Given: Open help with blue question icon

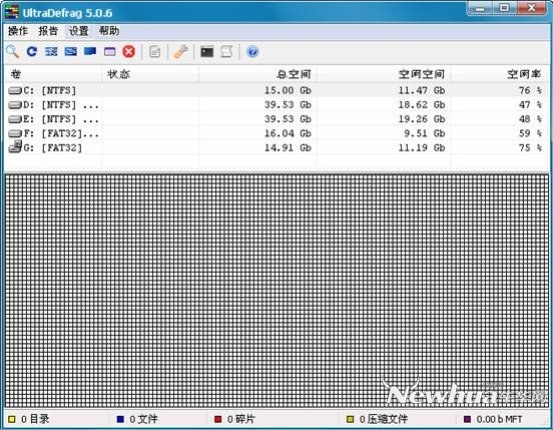Looking at the screenshot, I should point(252,52).
